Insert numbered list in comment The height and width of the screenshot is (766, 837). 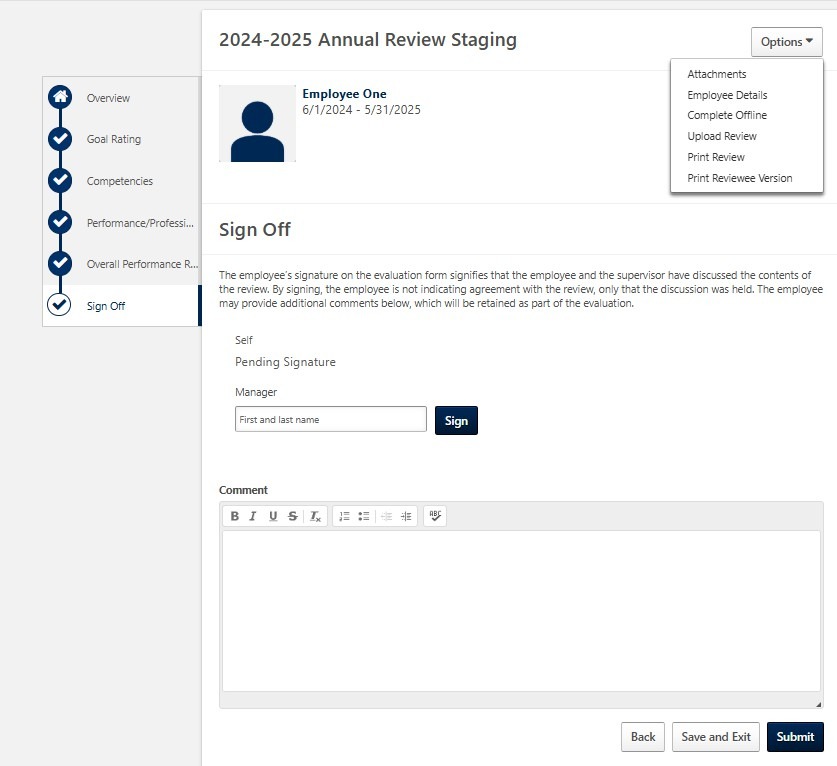[344, 516]
